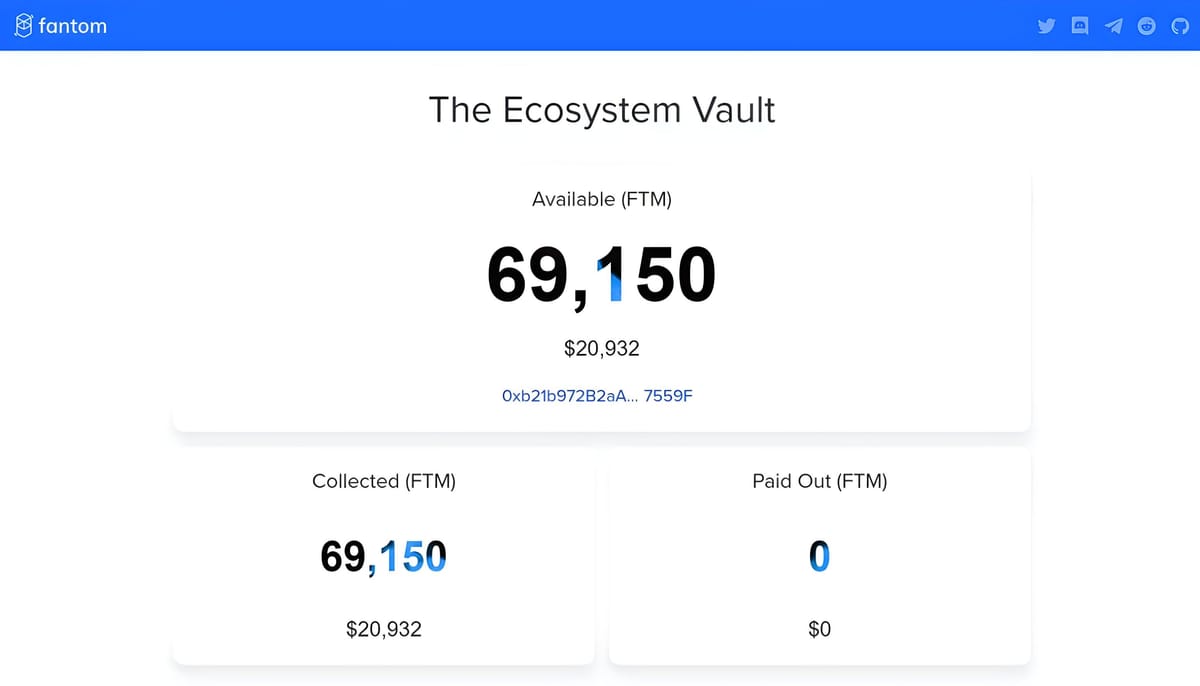Click the $0 value in Paid Out card
The image size is (1200, 686).
(820, 629)
